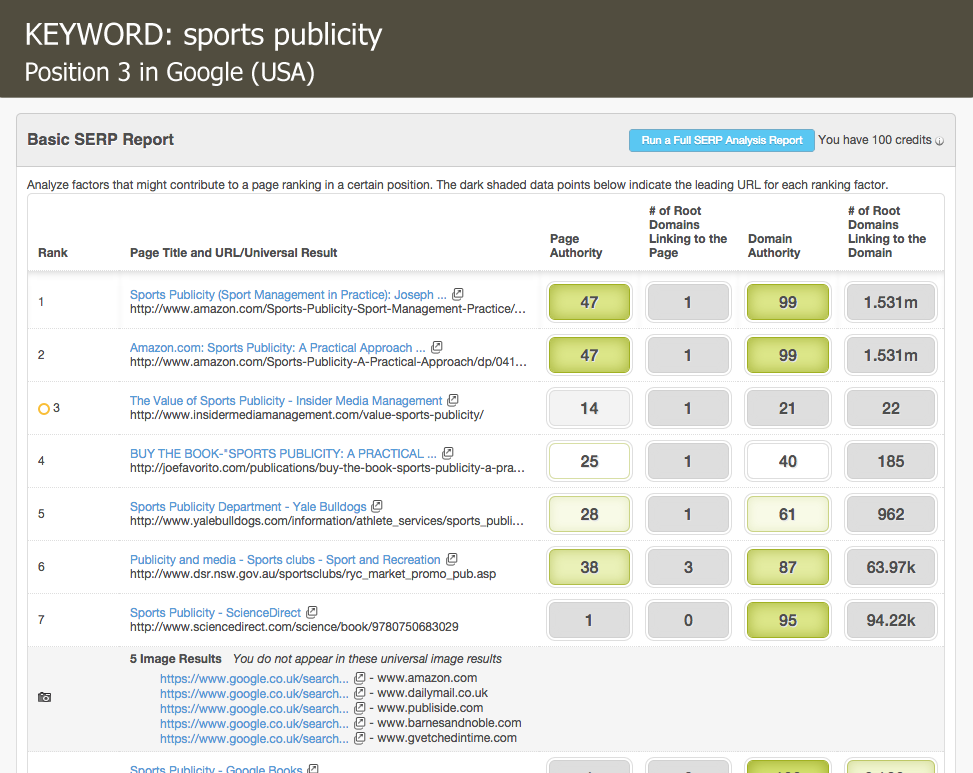Click the Rank column header
The width and height of the screenshot is (973, 773).
53,252
